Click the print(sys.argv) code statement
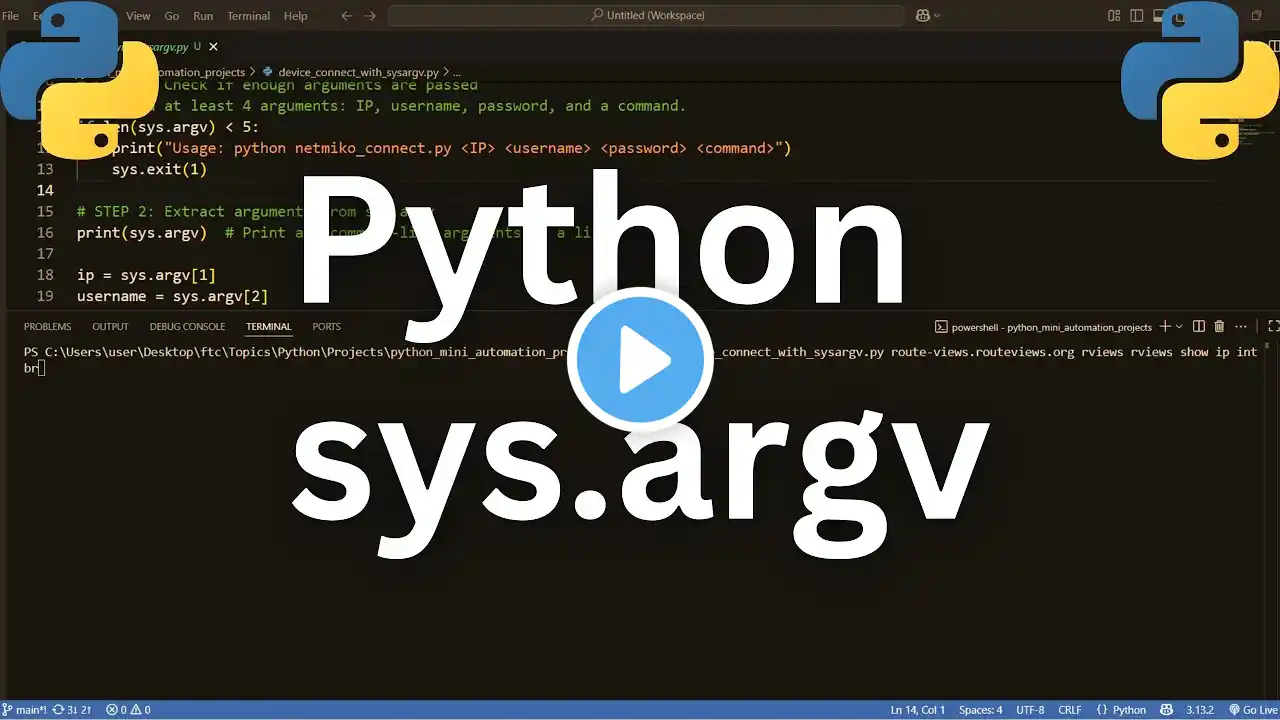Image resolution: width=1280 pixels, height=720 pixels. coord(142,233)
